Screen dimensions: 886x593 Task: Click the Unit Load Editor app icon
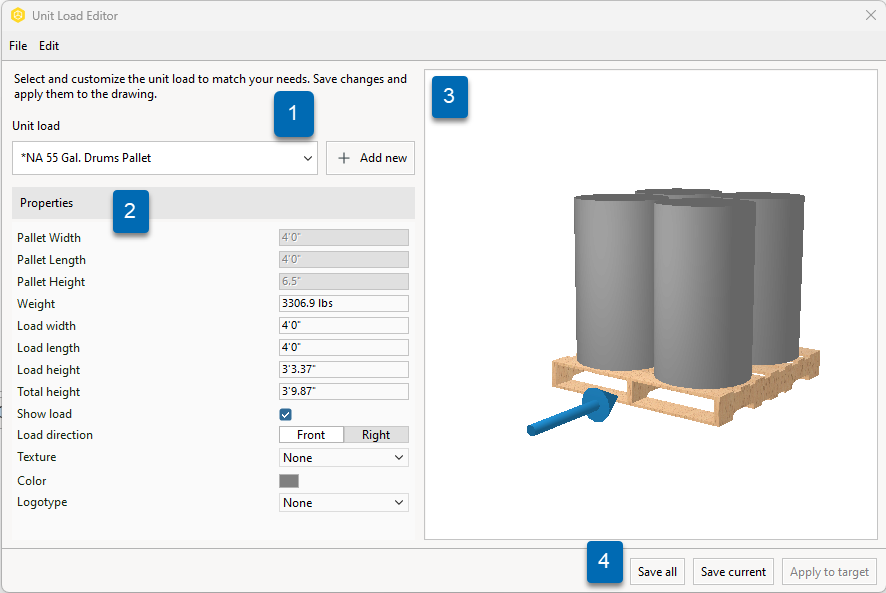click(18, 15)
